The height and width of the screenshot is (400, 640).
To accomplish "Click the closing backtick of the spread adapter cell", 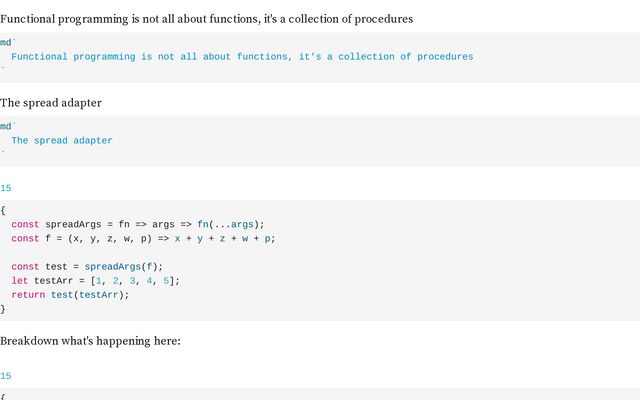I will (x=2, y=153).
